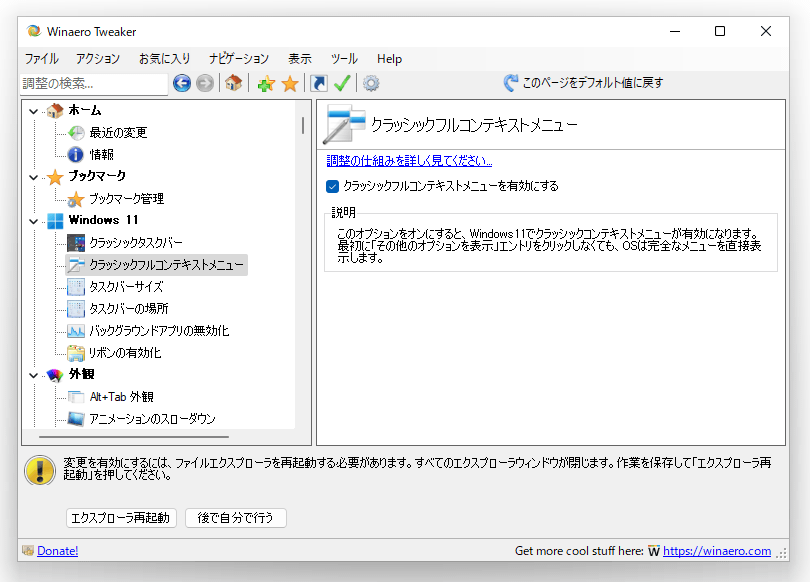Click the blue shortcut arrow toolbar icon
Image resolution: width=810 pixels, height=582 pixels.
pos(319,83)
